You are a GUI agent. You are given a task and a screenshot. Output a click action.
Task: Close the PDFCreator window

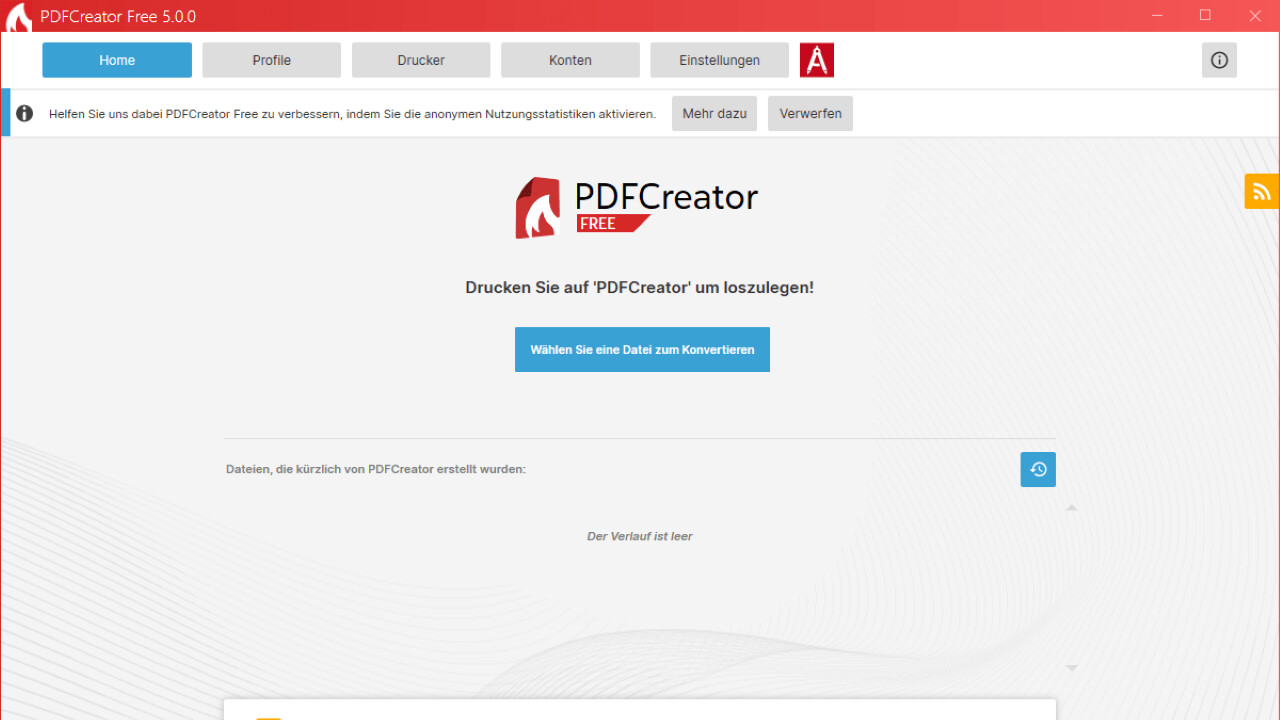[1255, 16]
